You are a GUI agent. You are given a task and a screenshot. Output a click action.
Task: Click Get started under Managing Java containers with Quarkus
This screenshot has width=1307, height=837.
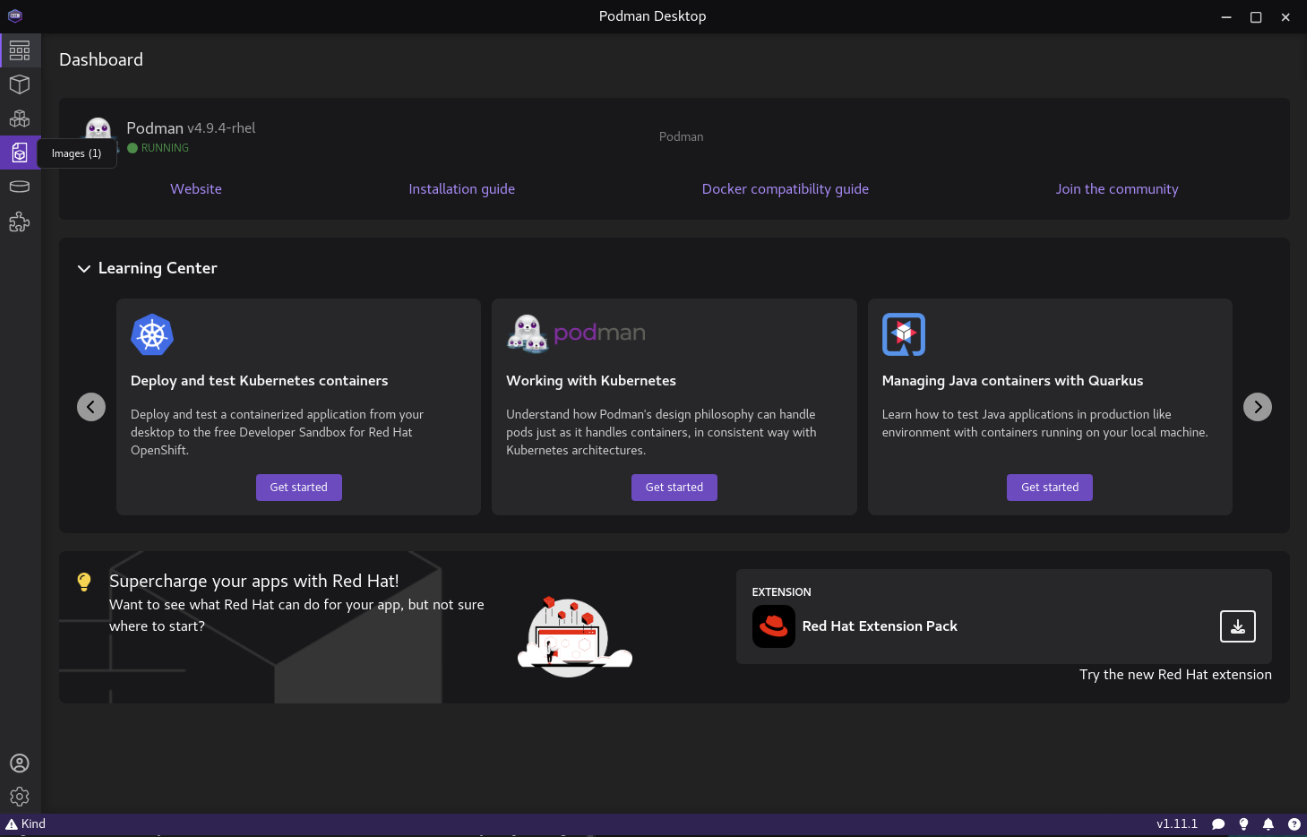click(x=1050, y=487)
